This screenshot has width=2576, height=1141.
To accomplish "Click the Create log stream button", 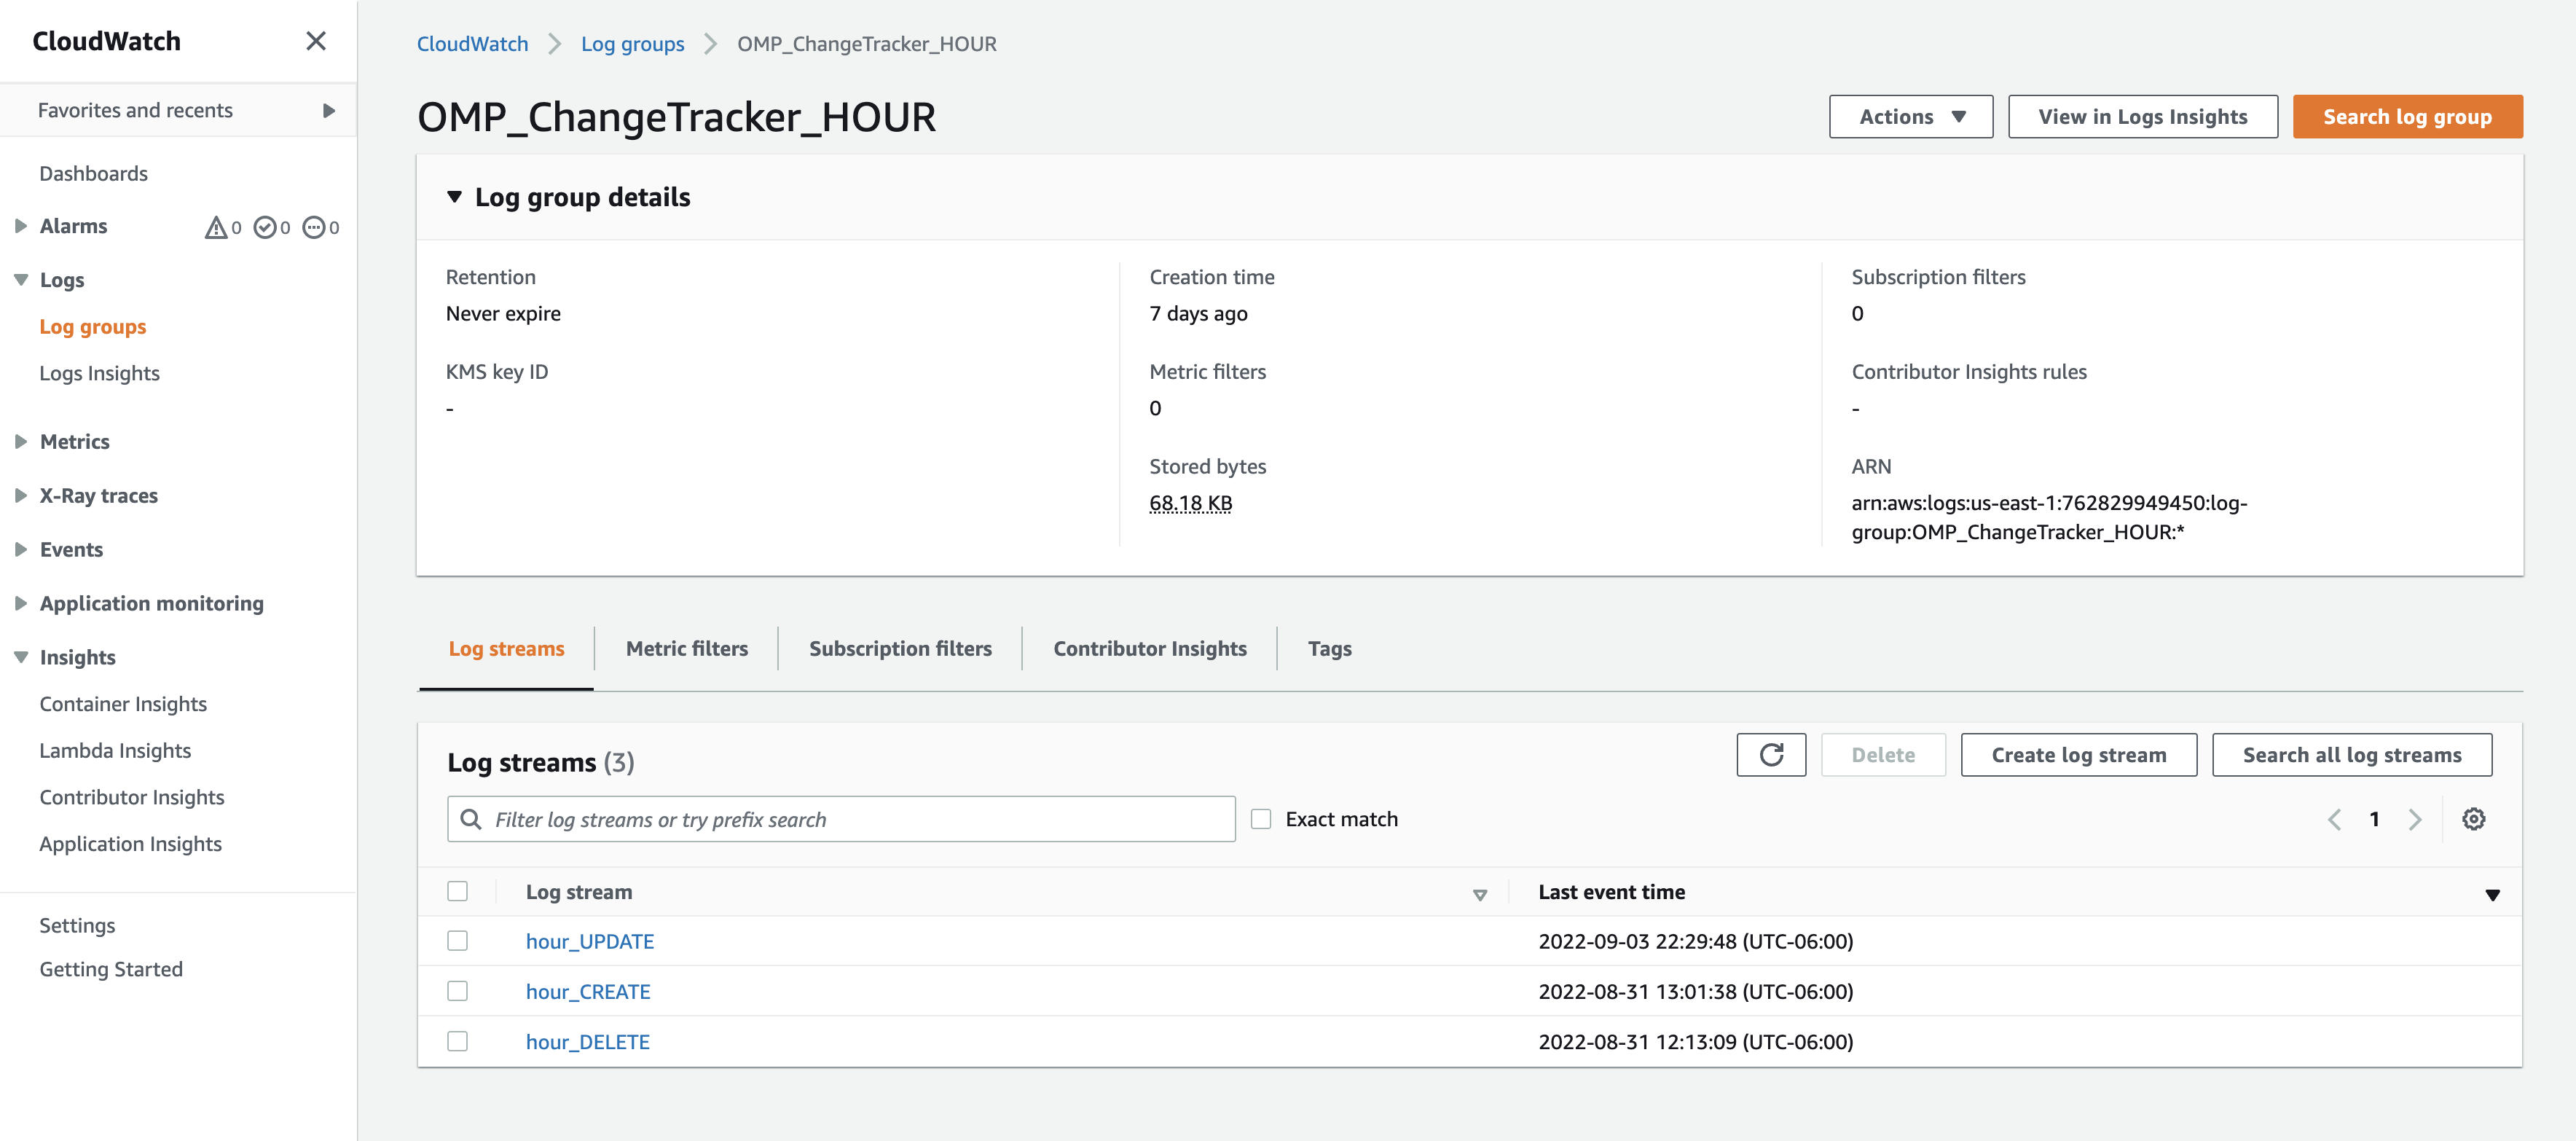I will point(2078,755).
